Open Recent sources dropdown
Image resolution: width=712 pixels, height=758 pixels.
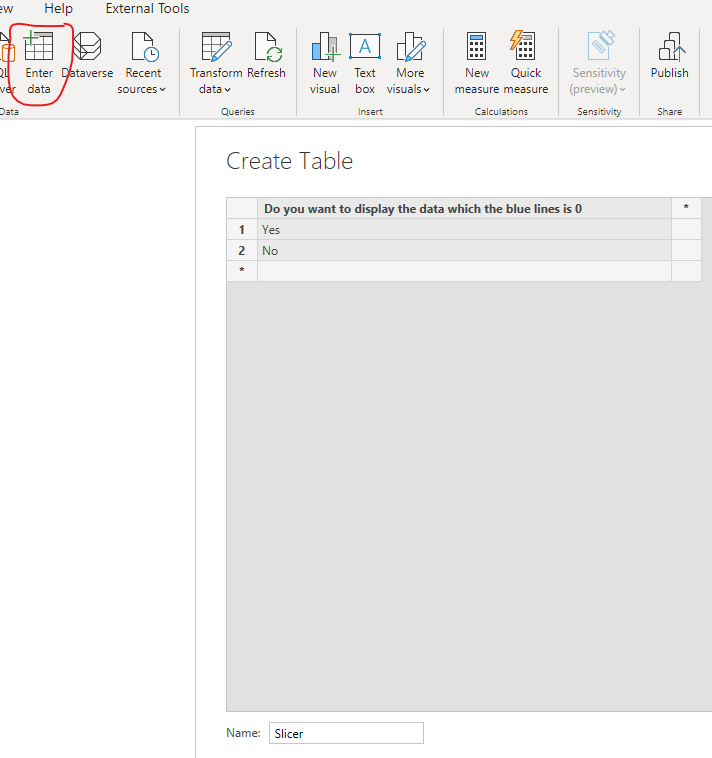pos(142,63)
